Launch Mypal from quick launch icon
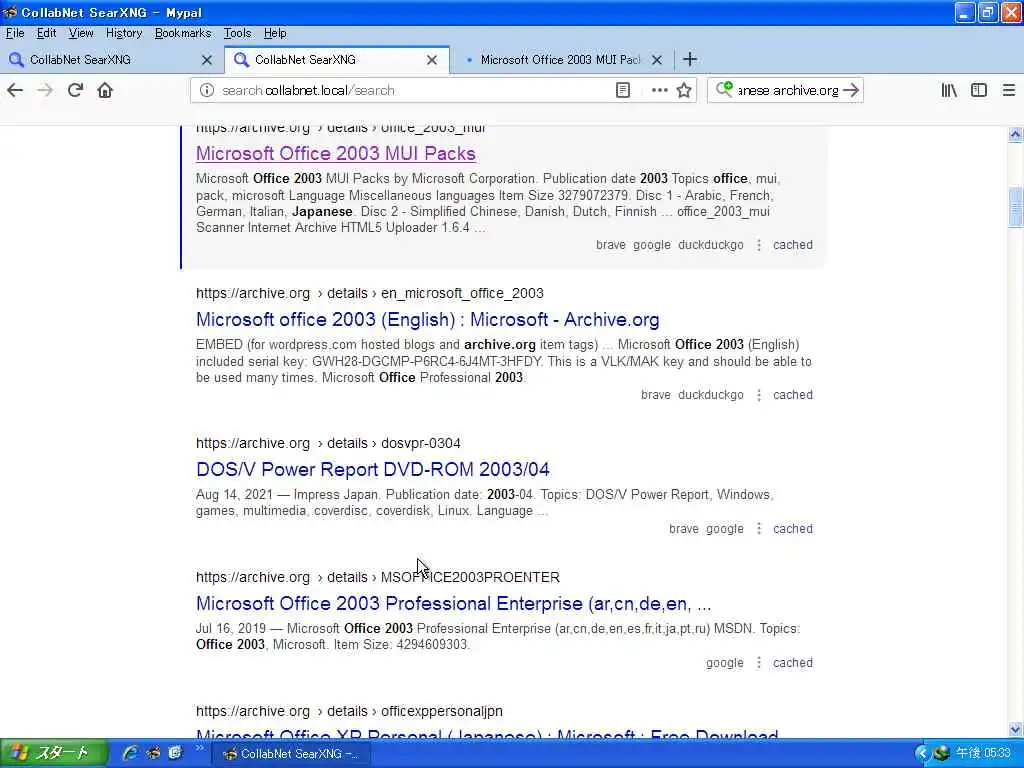Viewport: 1024px width, 768px height. tap(153, 753)
